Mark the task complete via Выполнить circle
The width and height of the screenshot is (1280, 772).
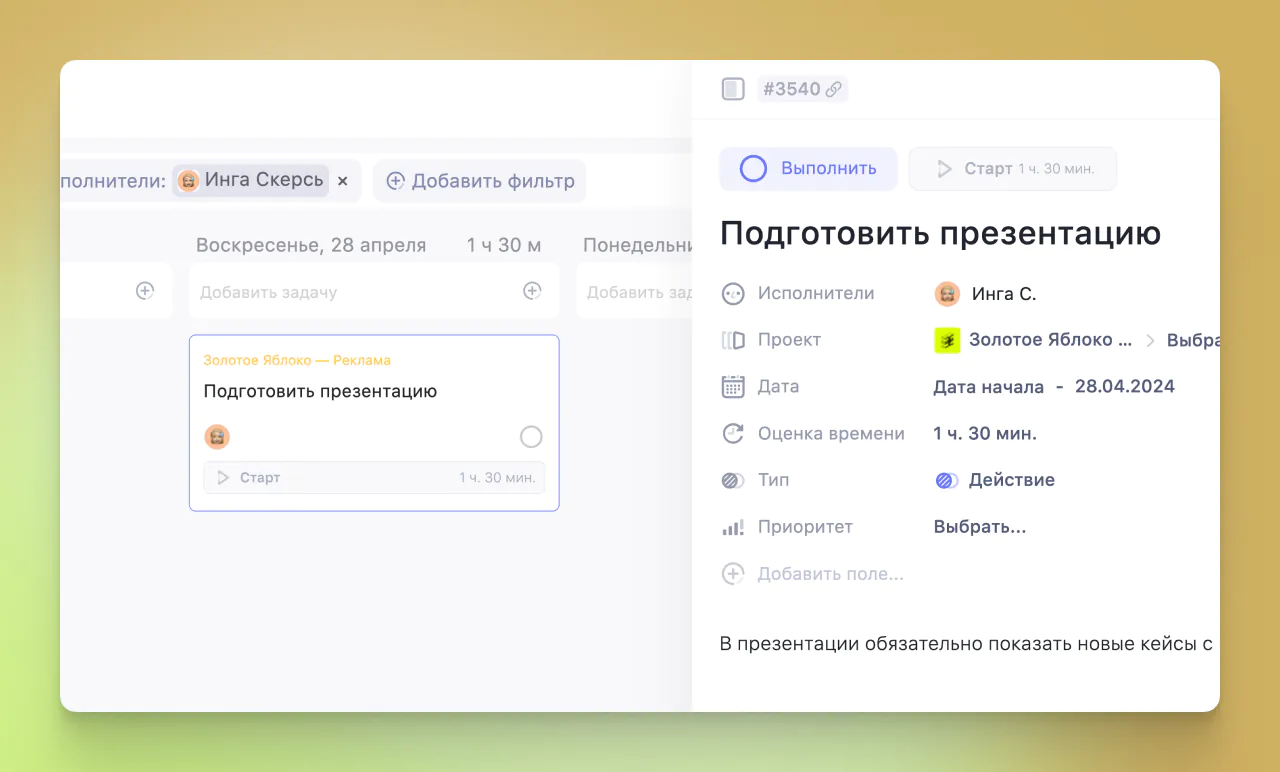752,168
